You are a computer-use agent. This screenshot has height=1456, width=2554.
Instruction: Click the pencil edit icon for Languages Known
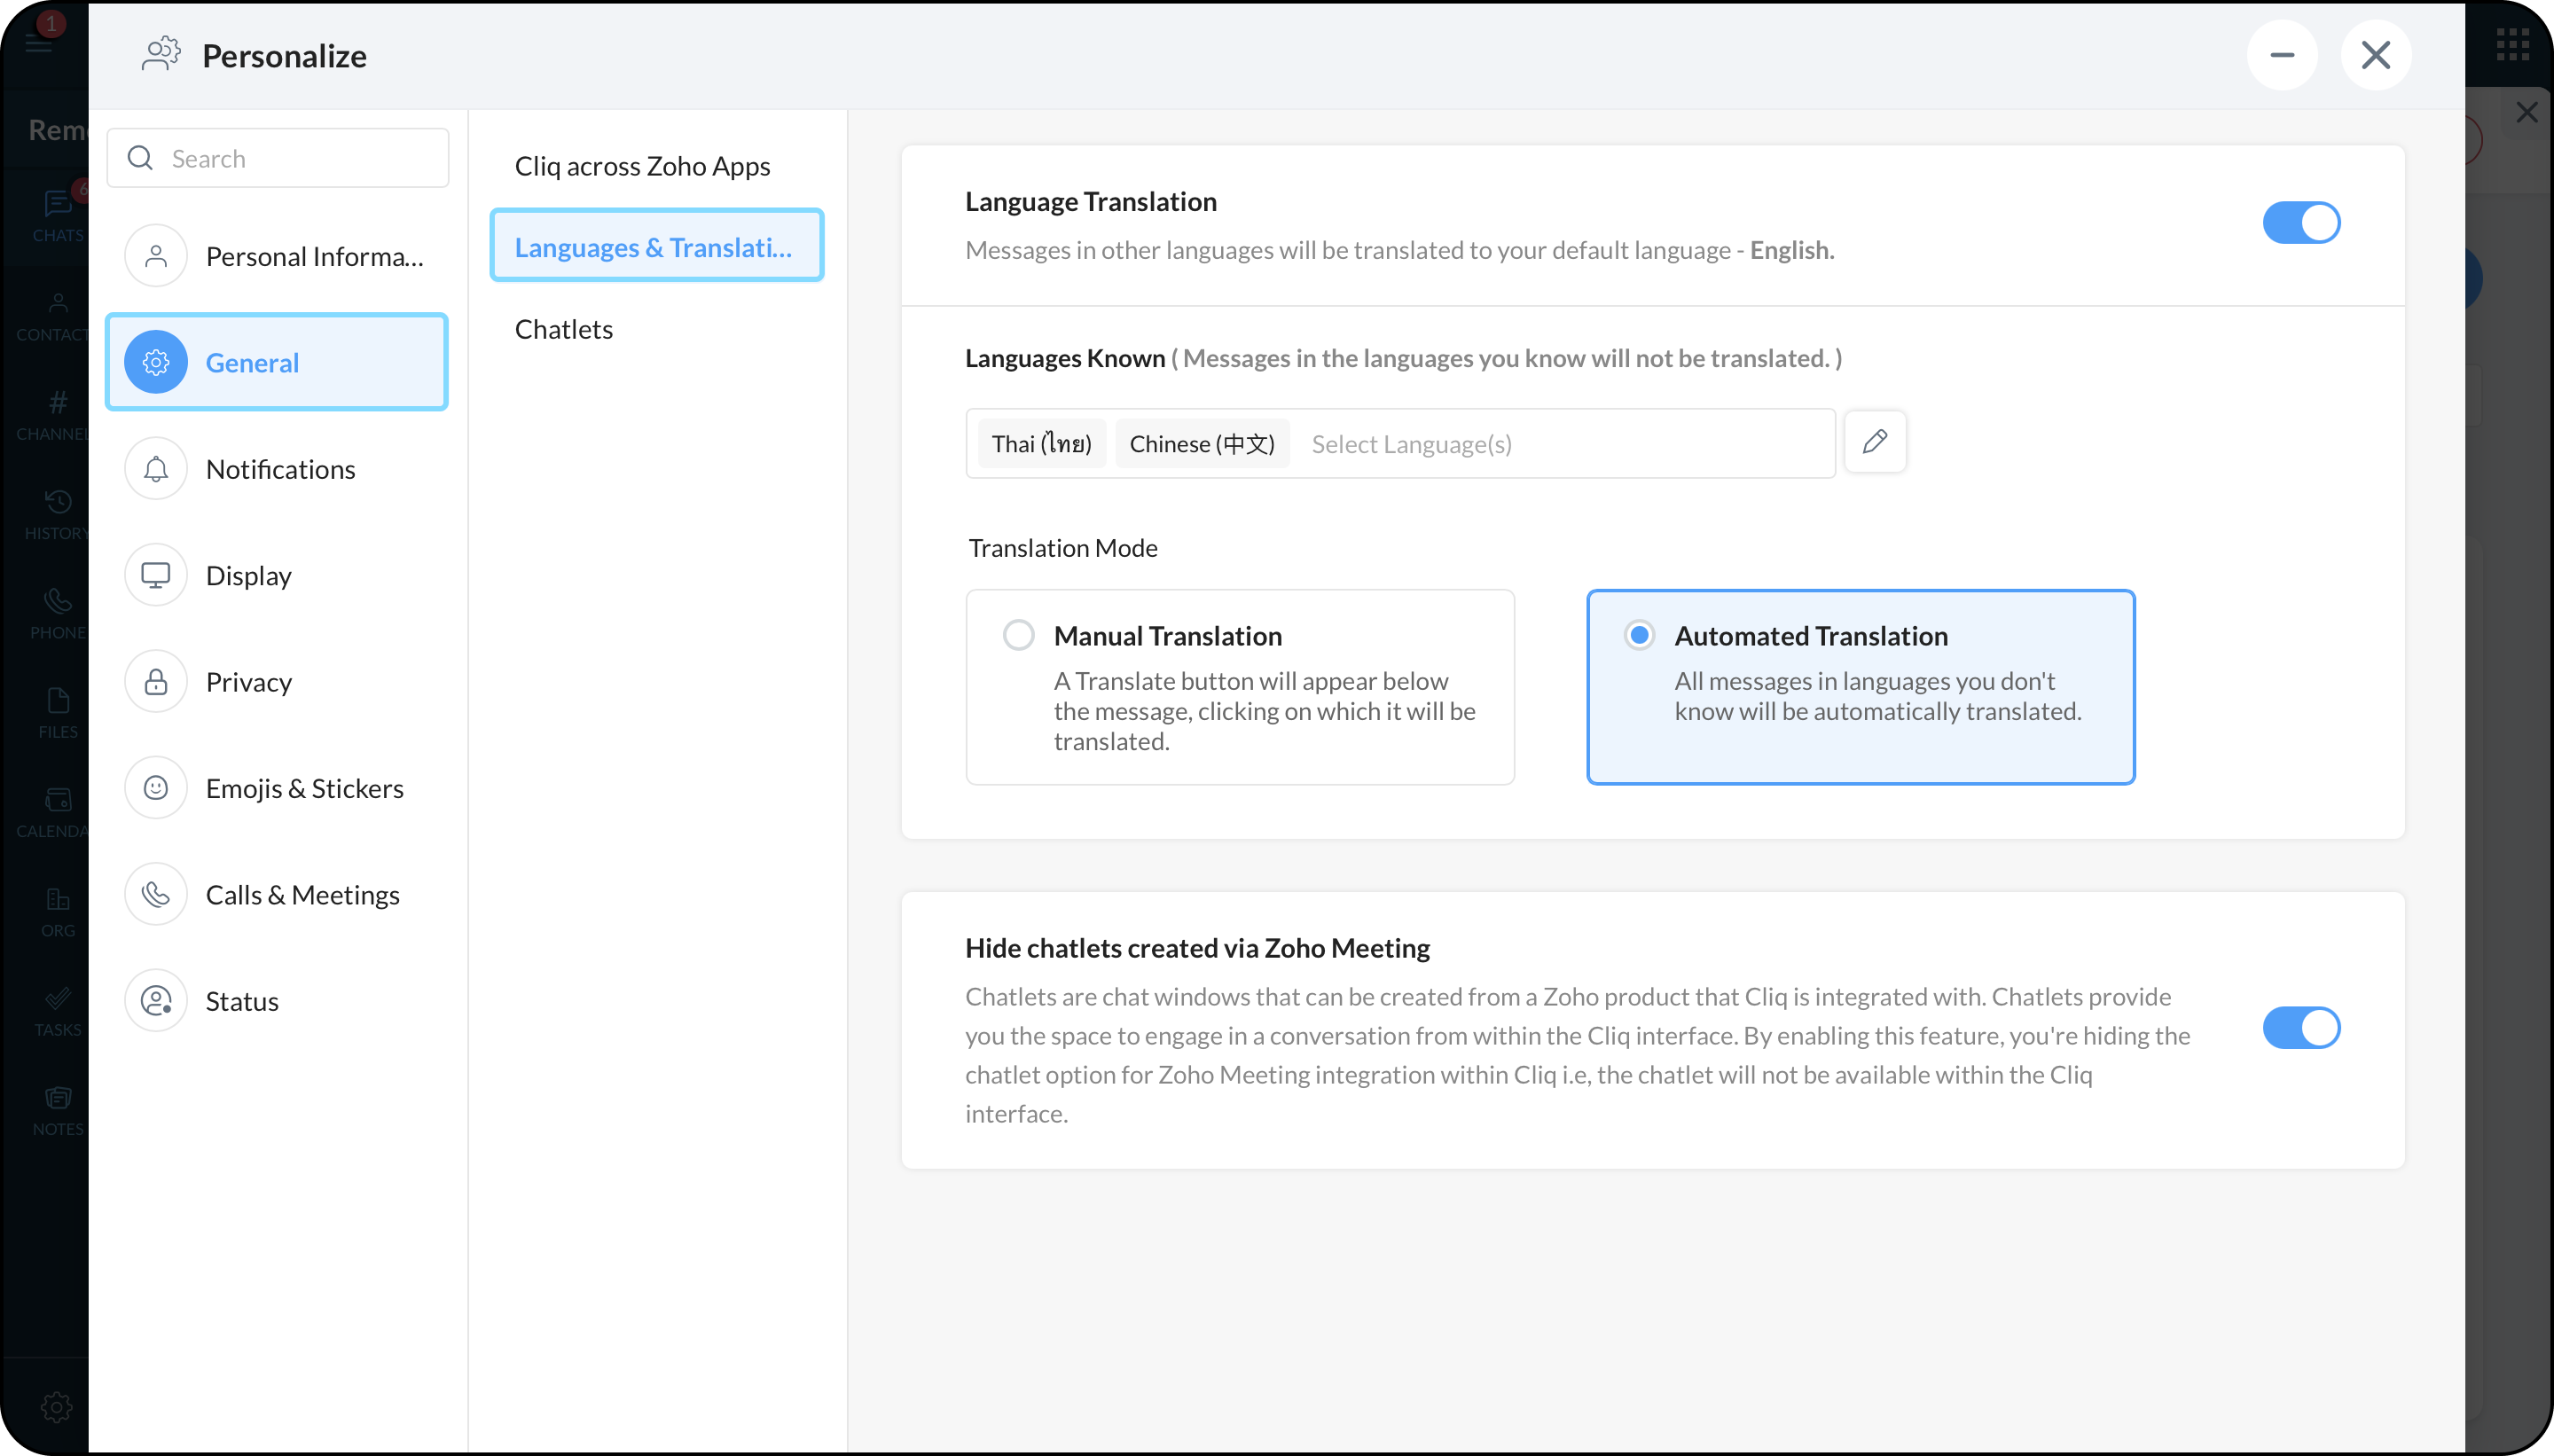(1874, 441)
